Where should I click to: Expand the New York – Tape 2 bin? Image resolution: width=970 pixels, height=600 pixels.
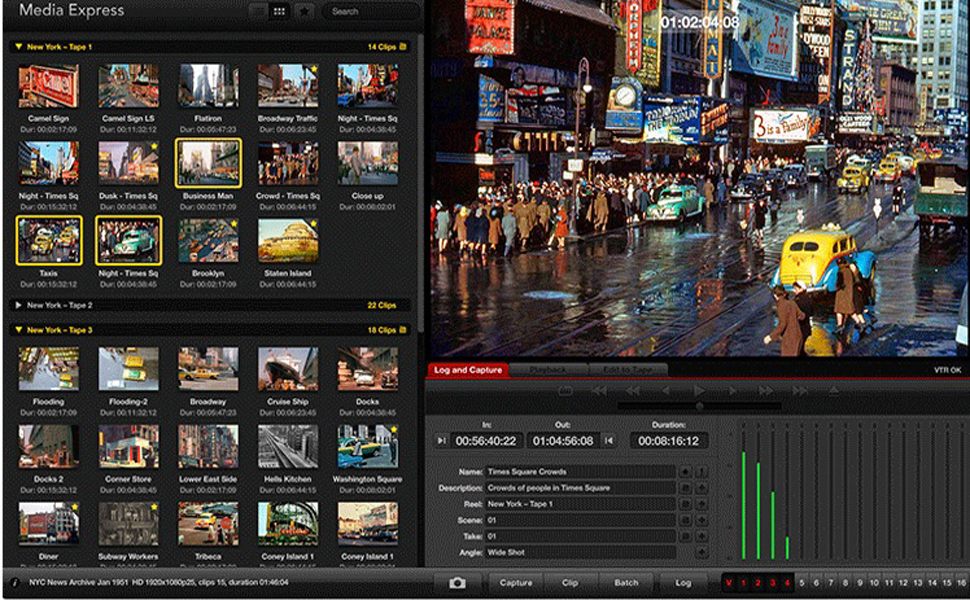[18, 305]
